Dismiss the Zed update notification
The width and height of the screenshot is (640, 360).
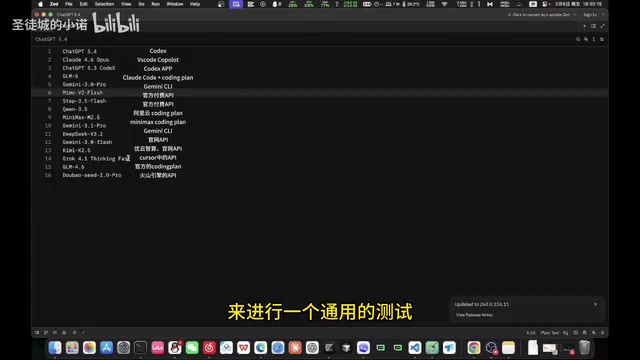pyautogui.click(x=596, y=304)
